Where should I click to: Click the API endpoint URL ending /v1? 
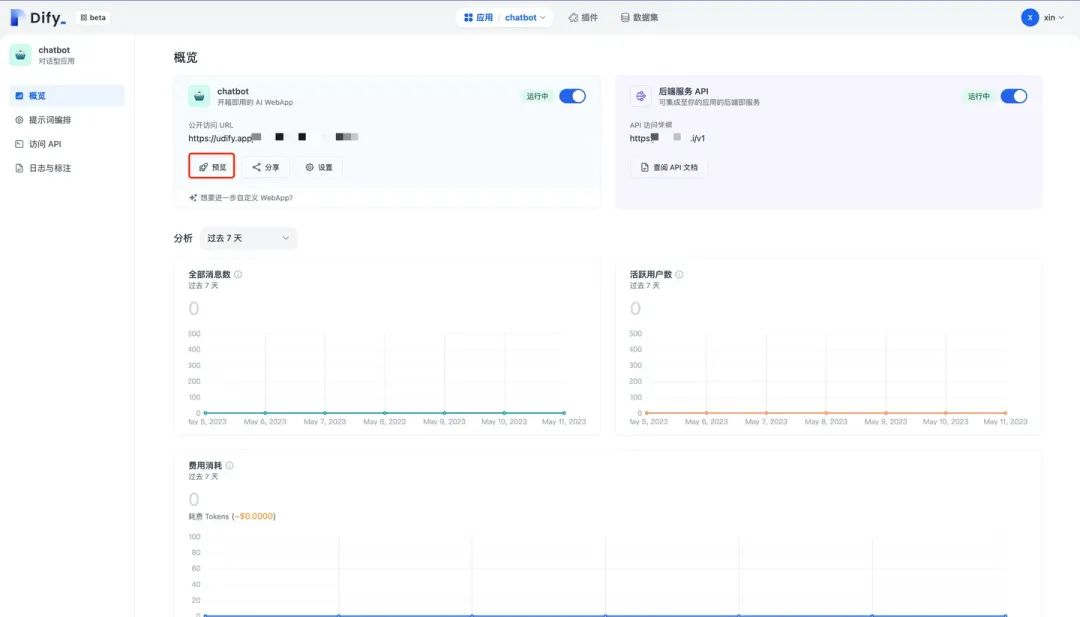coord(667,138)
